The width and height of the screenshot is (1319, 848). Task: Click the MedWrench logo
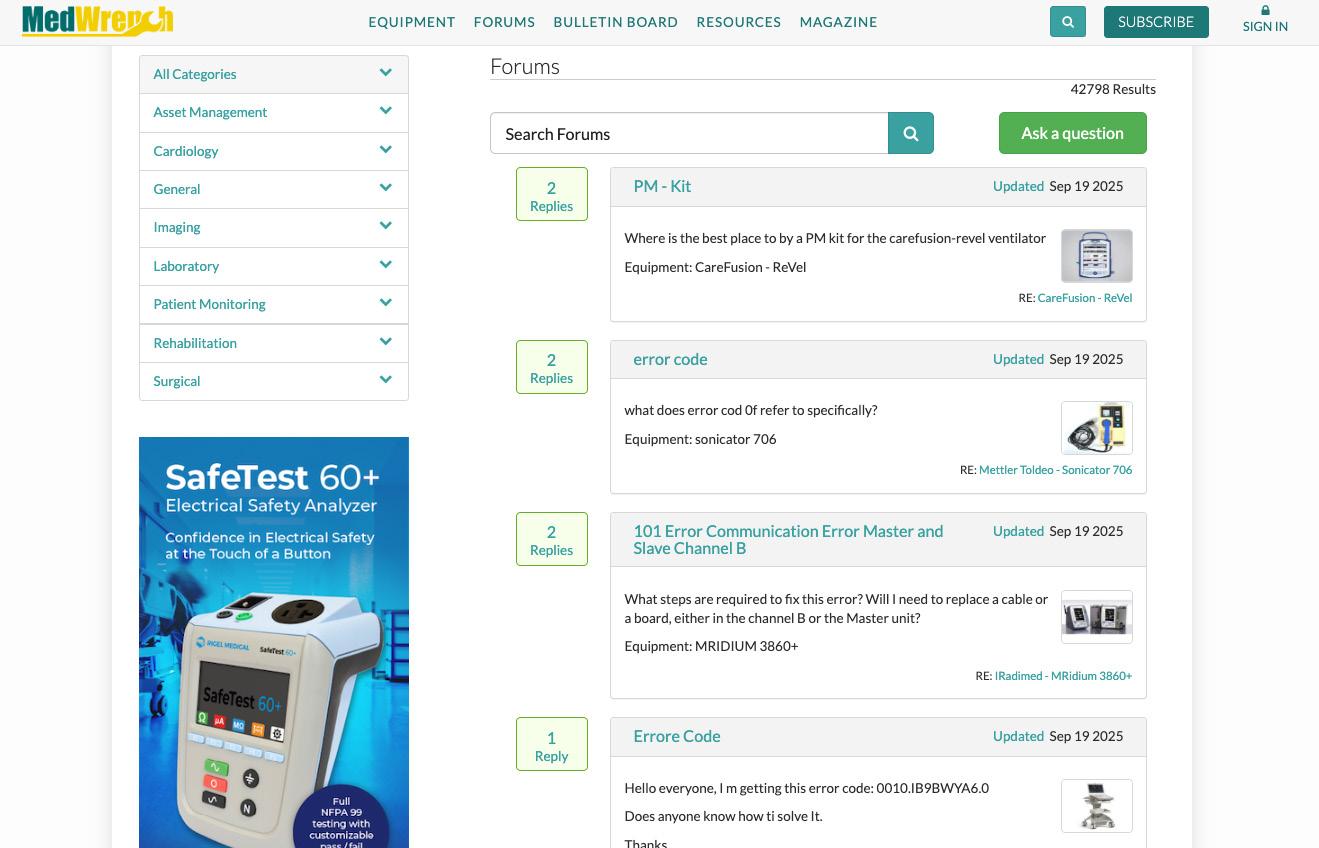(97, 21)
